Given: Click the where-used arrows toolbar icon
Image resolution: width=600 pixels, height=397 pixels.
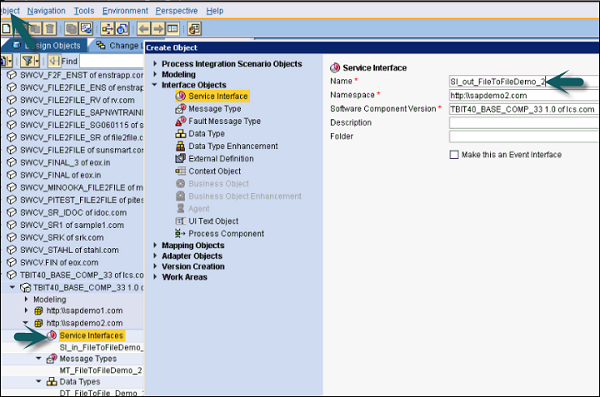Looking at the screenshot, I should 107,29.
